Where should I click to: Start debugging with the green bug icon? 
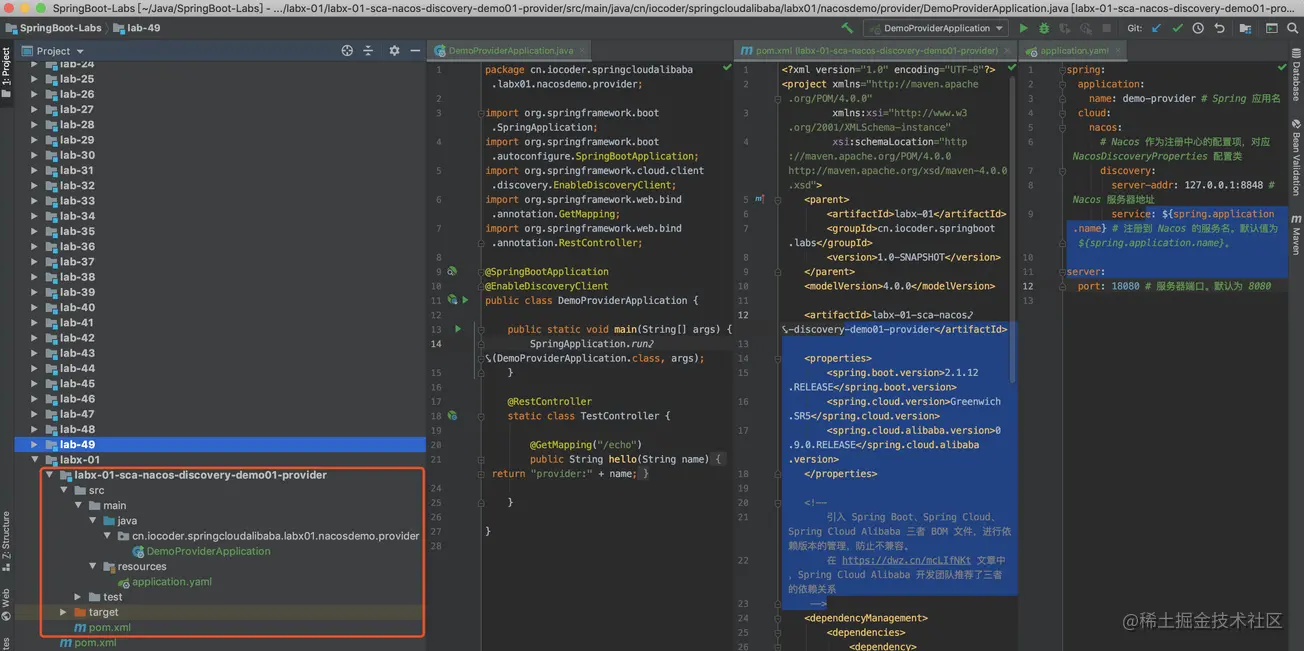1044,28
